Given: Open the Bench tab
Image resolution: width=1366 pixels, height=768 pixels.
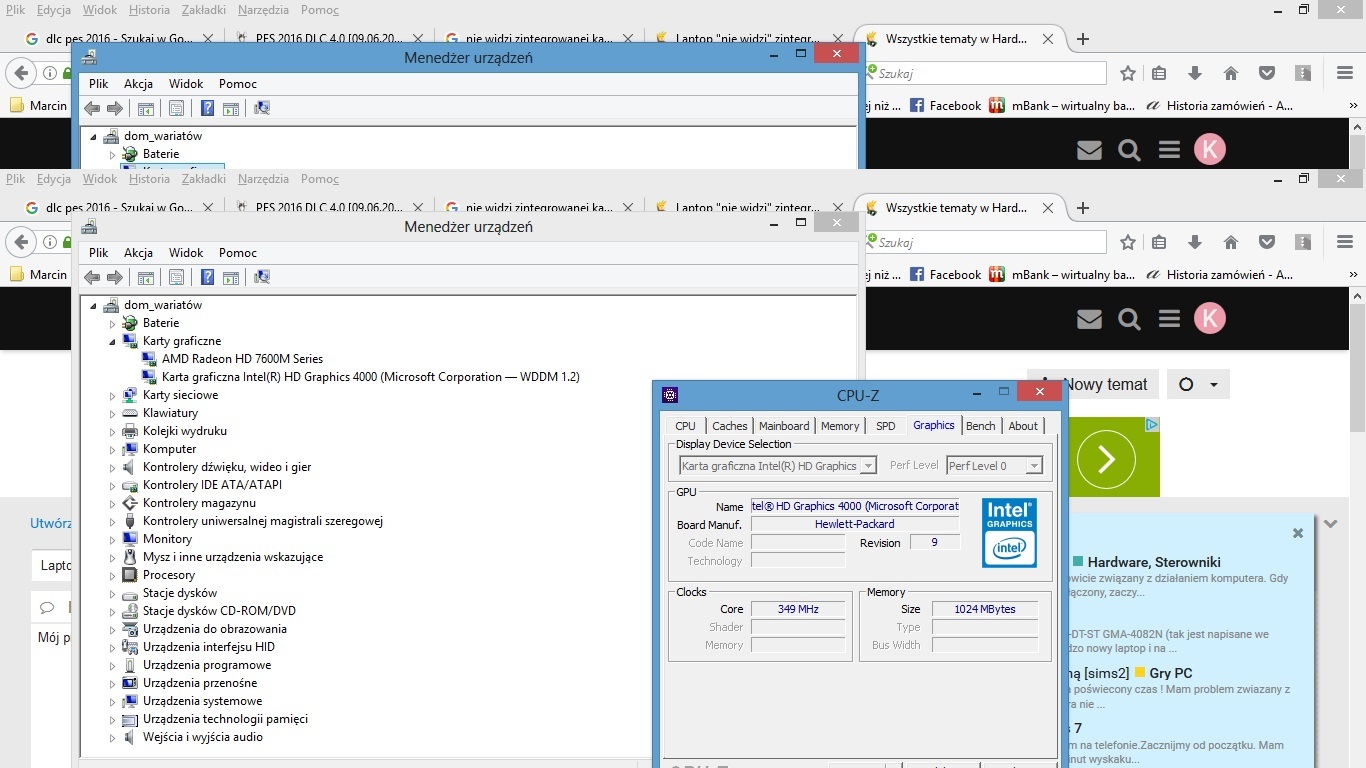Looking at the screenshot, I should 981,426.
